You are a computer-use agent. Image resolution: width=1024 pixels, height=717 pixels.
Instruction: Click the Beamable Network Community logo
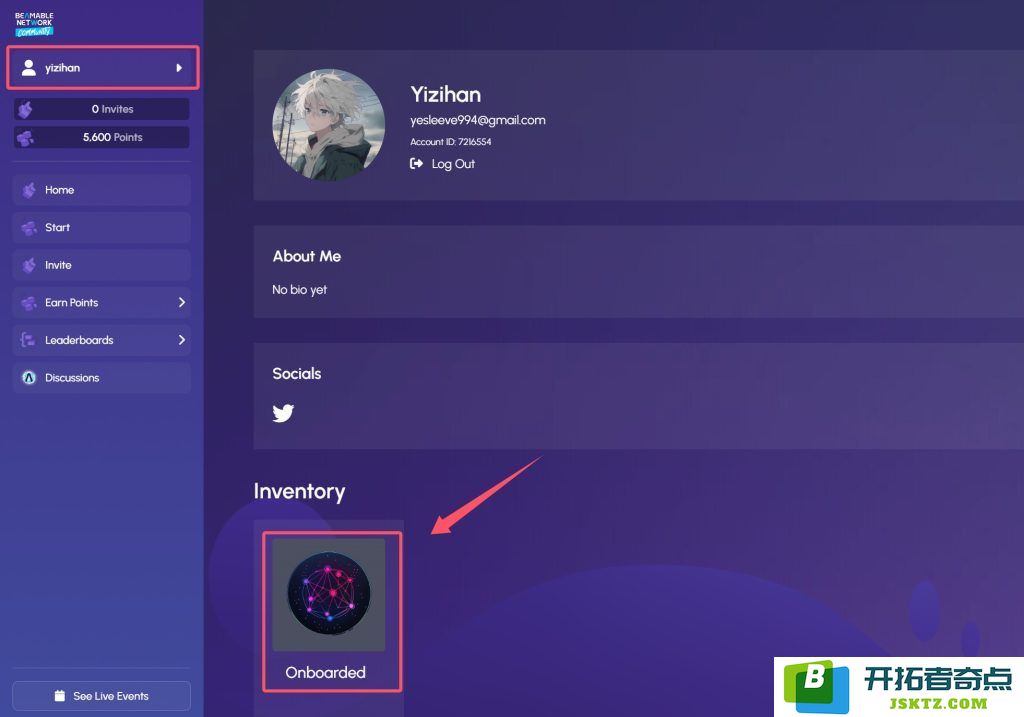point(34,24)
